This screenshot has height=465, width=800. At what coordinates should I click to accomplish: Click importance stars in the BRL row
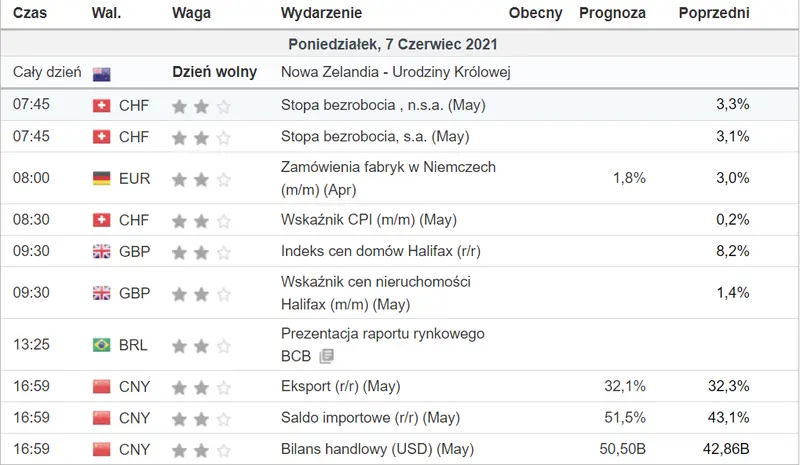[201, 346]
